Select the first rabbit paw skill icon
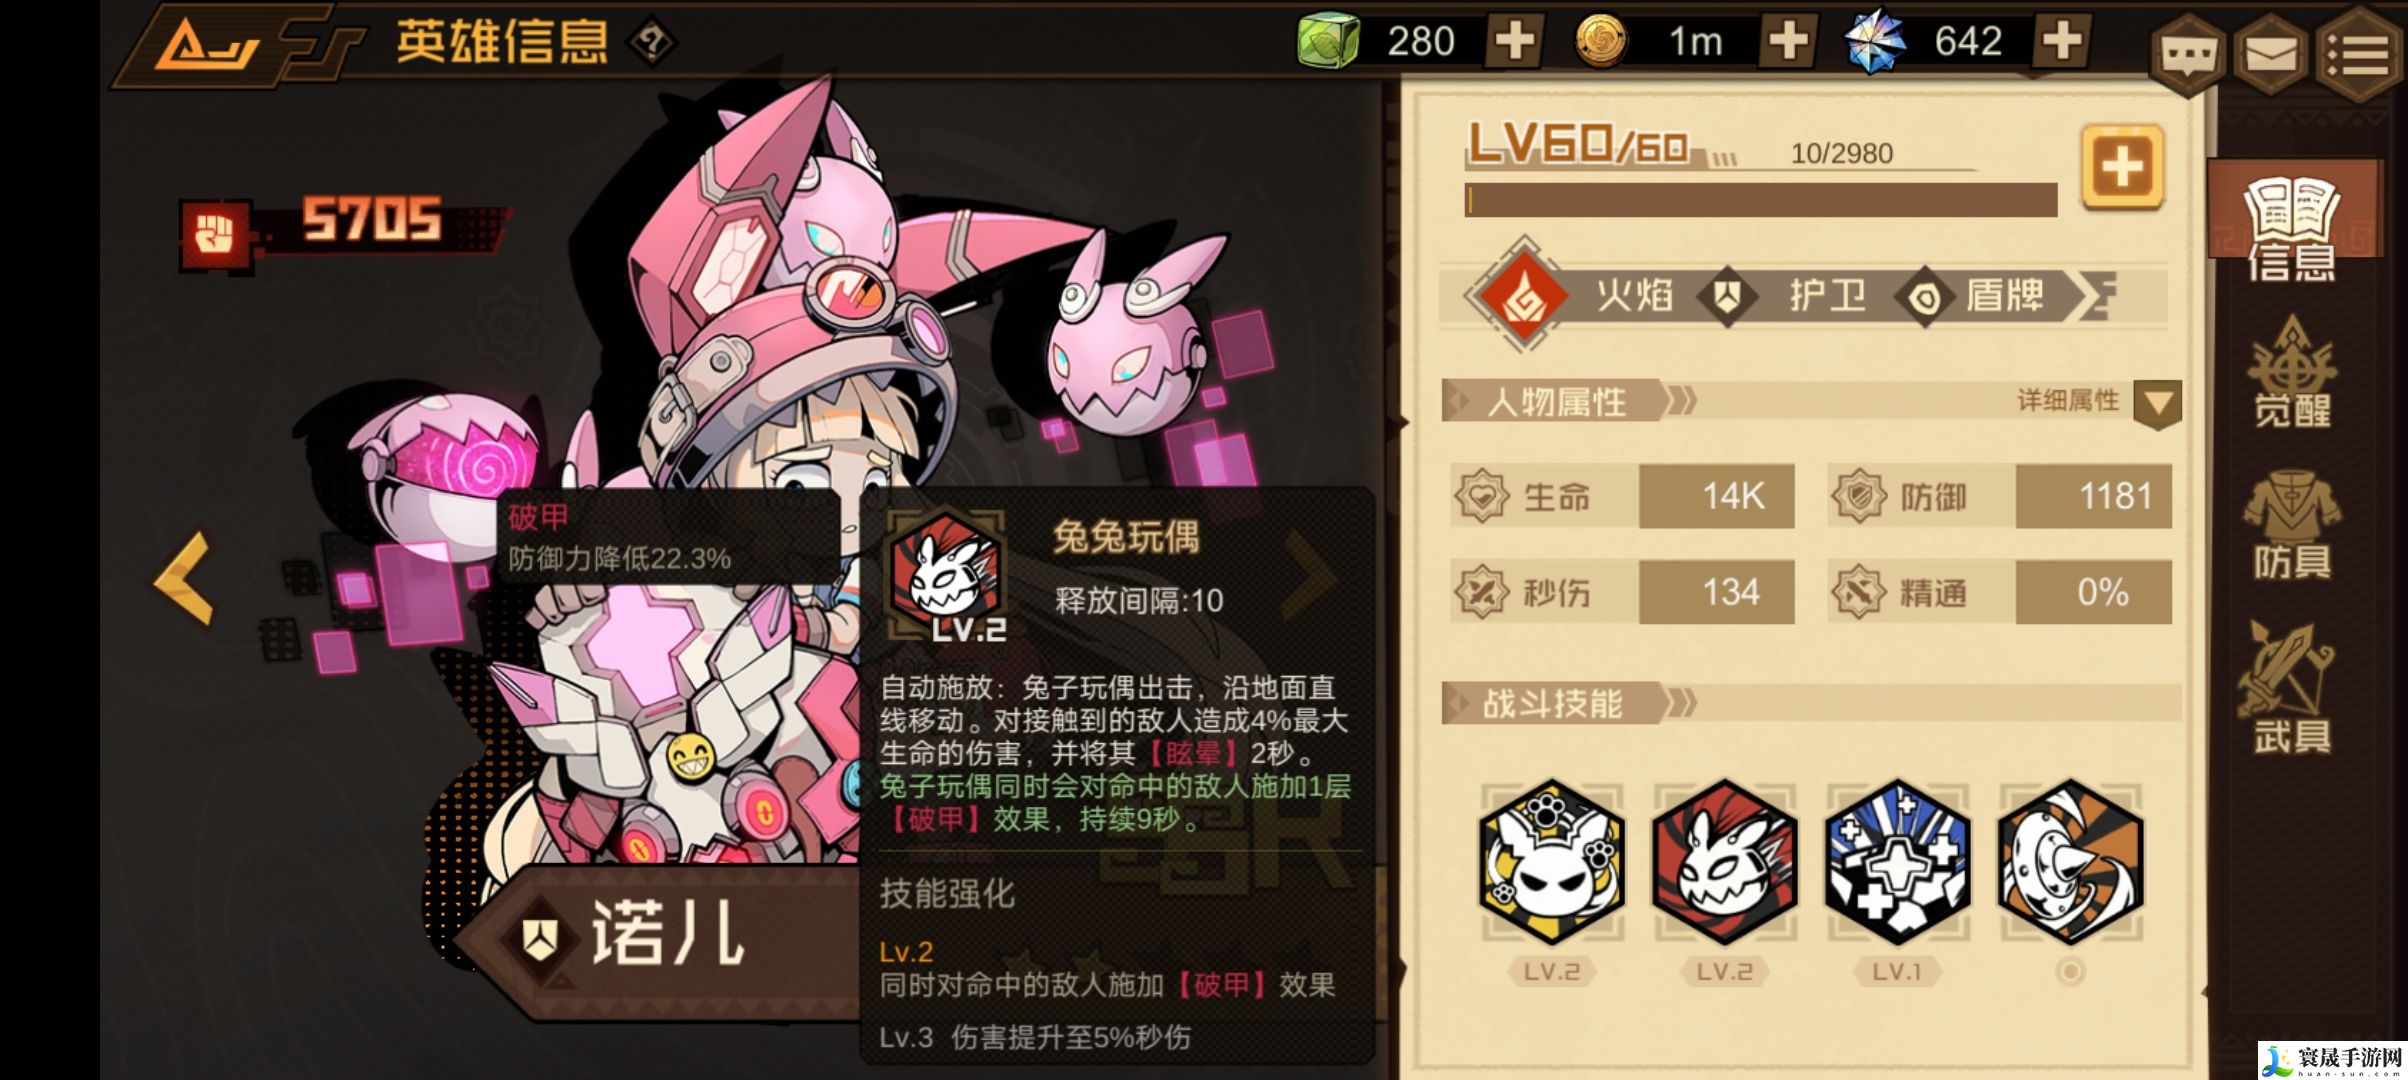 pos(1552,862)
